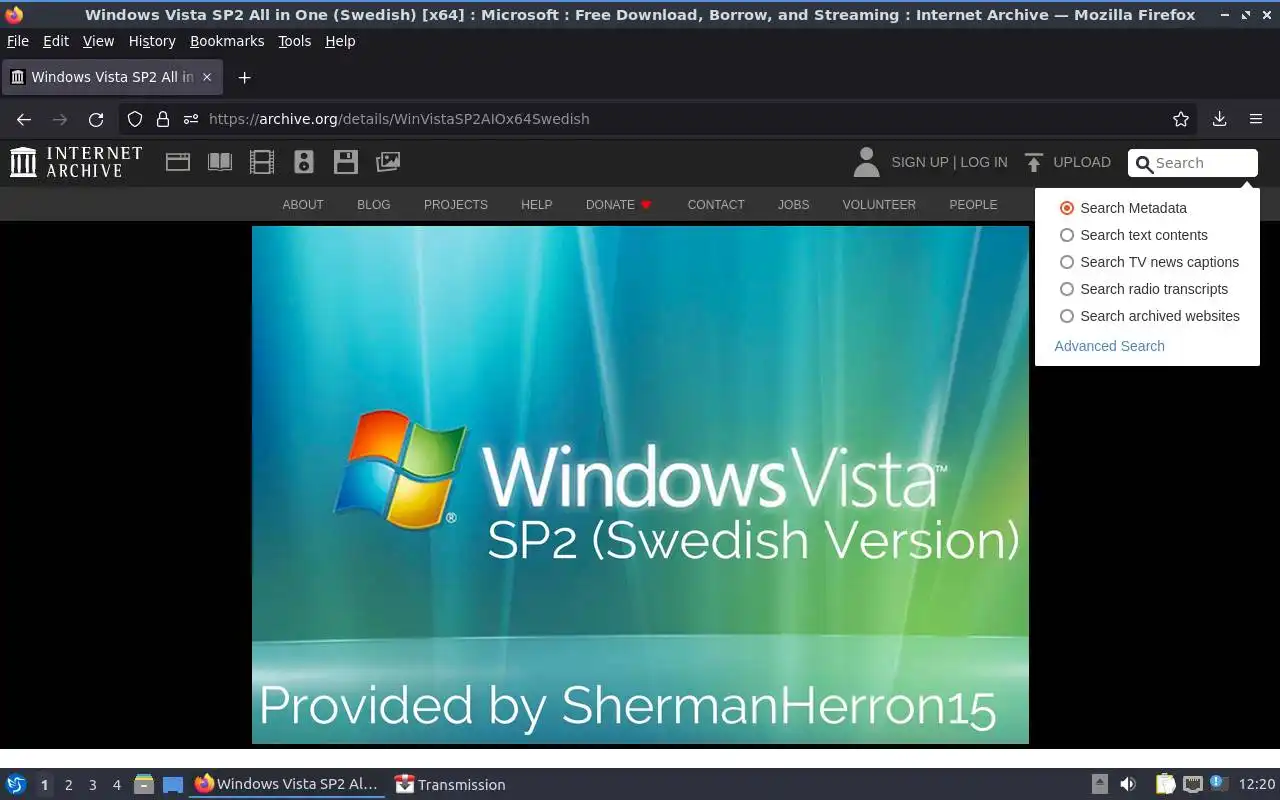The height and width of the screenshot is (800, 1280).
Task: Go to JOBS in the navigation bar
Action: click(794, 204)
